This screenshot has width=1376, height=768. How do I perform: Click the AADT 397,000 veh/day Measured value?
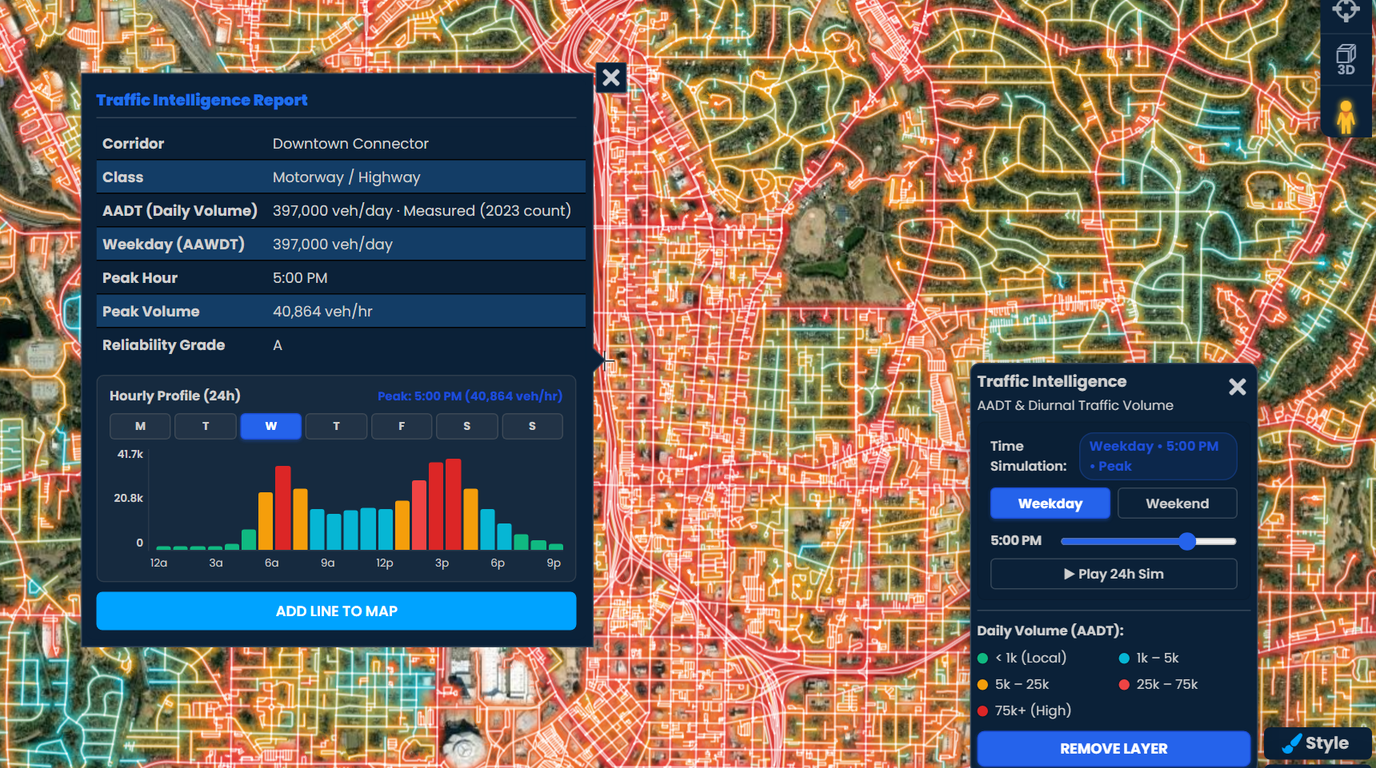click(422, 211)
